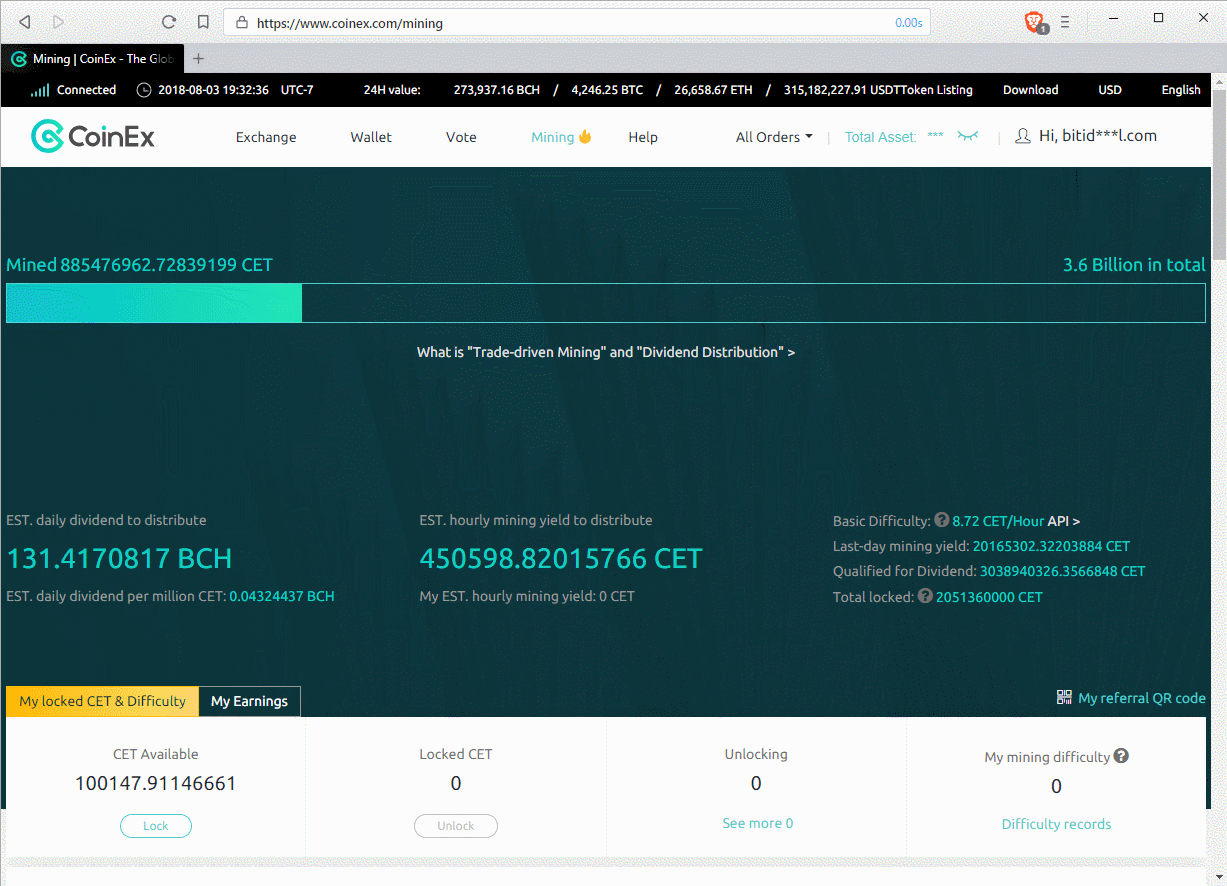This screenshot has width=1227, height=886.
Task: Click the 0.04324437 BCH per million value
Action: click(282, 596)
